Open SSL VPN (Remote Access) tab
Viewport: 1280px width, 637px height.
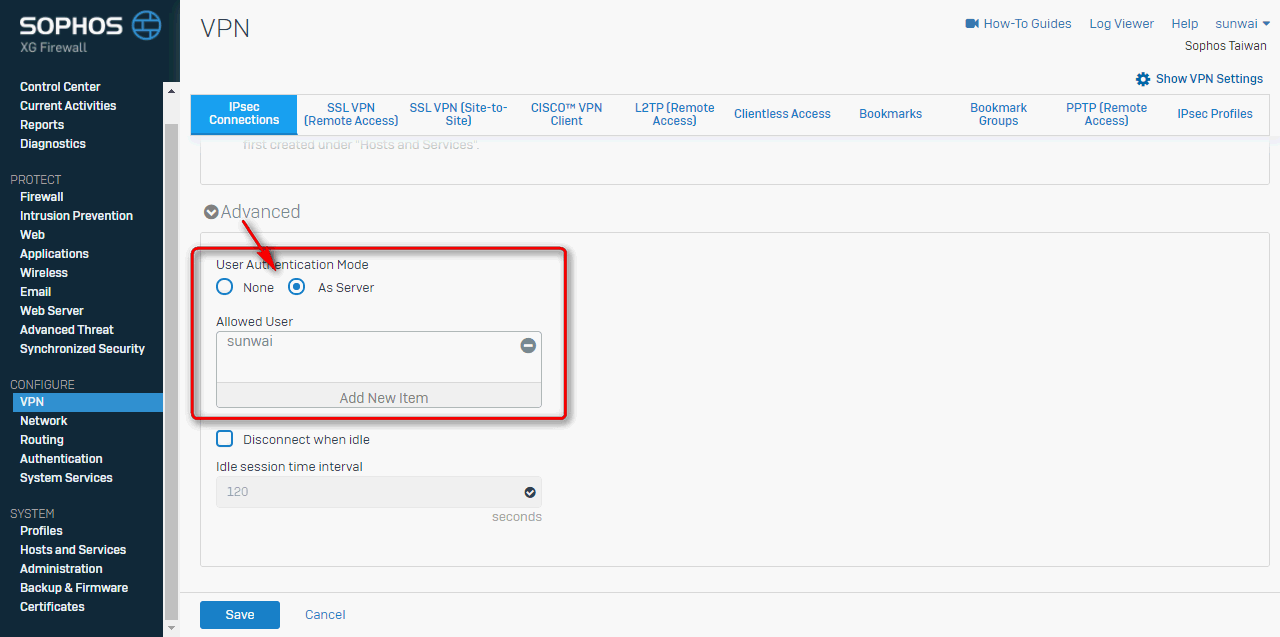tap(351, 114)
